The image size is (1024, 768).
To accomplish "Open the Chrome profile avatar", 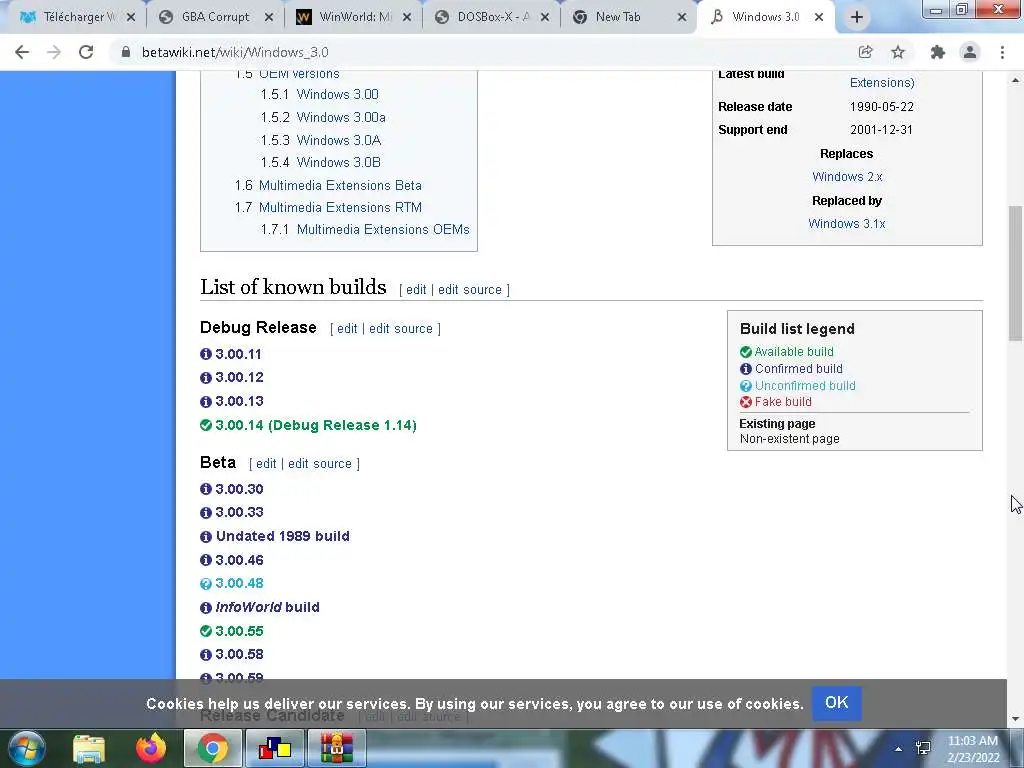I will pyautogui.click(x=970, y=52).
